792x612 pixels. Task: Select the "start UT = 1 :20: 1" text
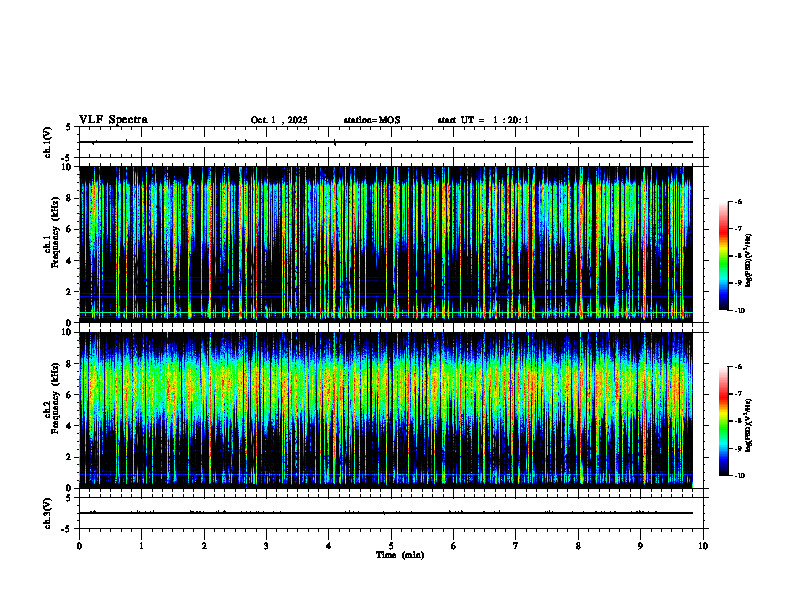coord(483,120)
